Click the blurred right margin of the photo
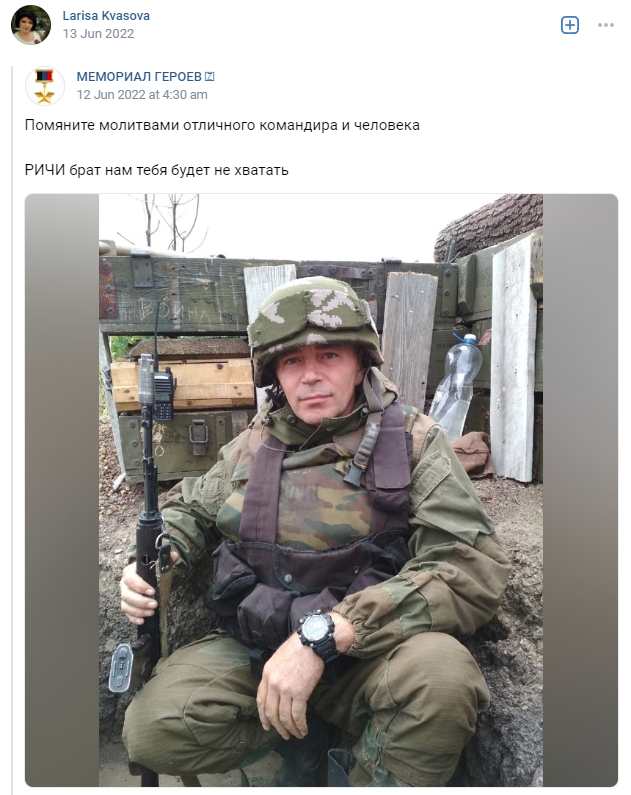 click(x=580, y=490)
